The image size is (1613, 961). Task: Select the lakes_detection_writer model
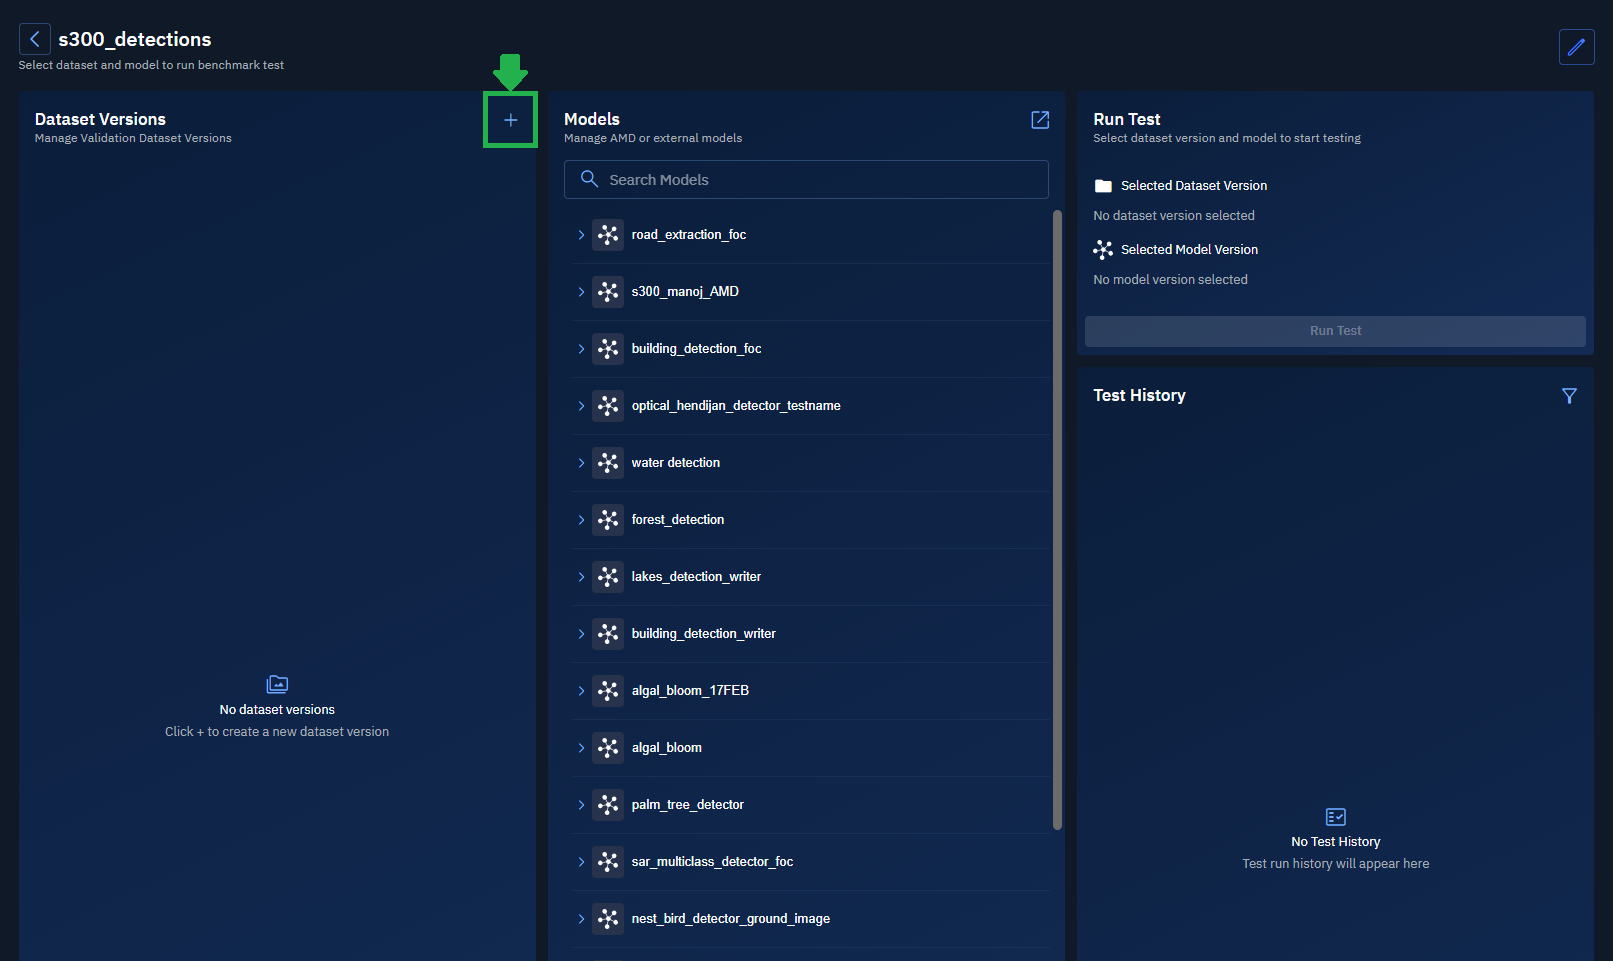[696, 577]
